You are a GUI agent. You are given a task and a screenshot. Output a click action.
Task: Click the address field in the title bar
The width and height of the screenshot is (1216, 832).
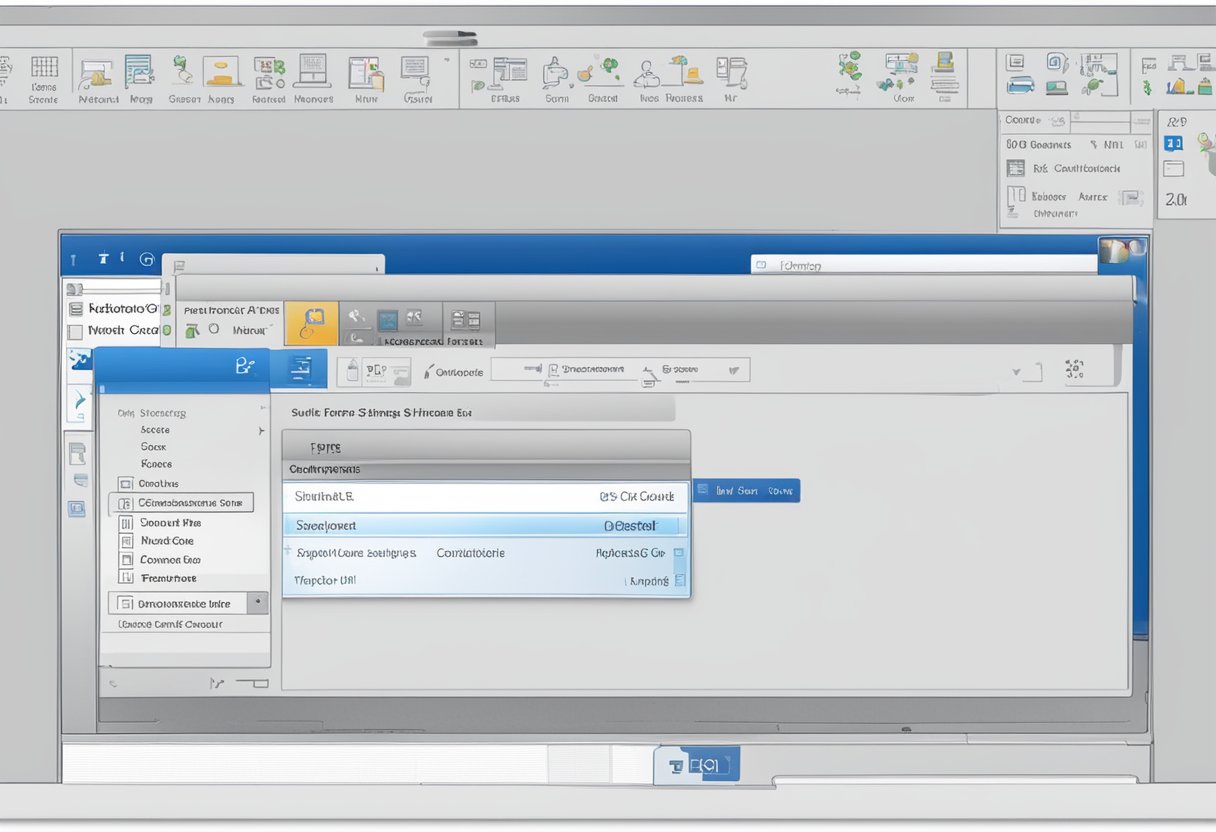click(x=925, y=265)
